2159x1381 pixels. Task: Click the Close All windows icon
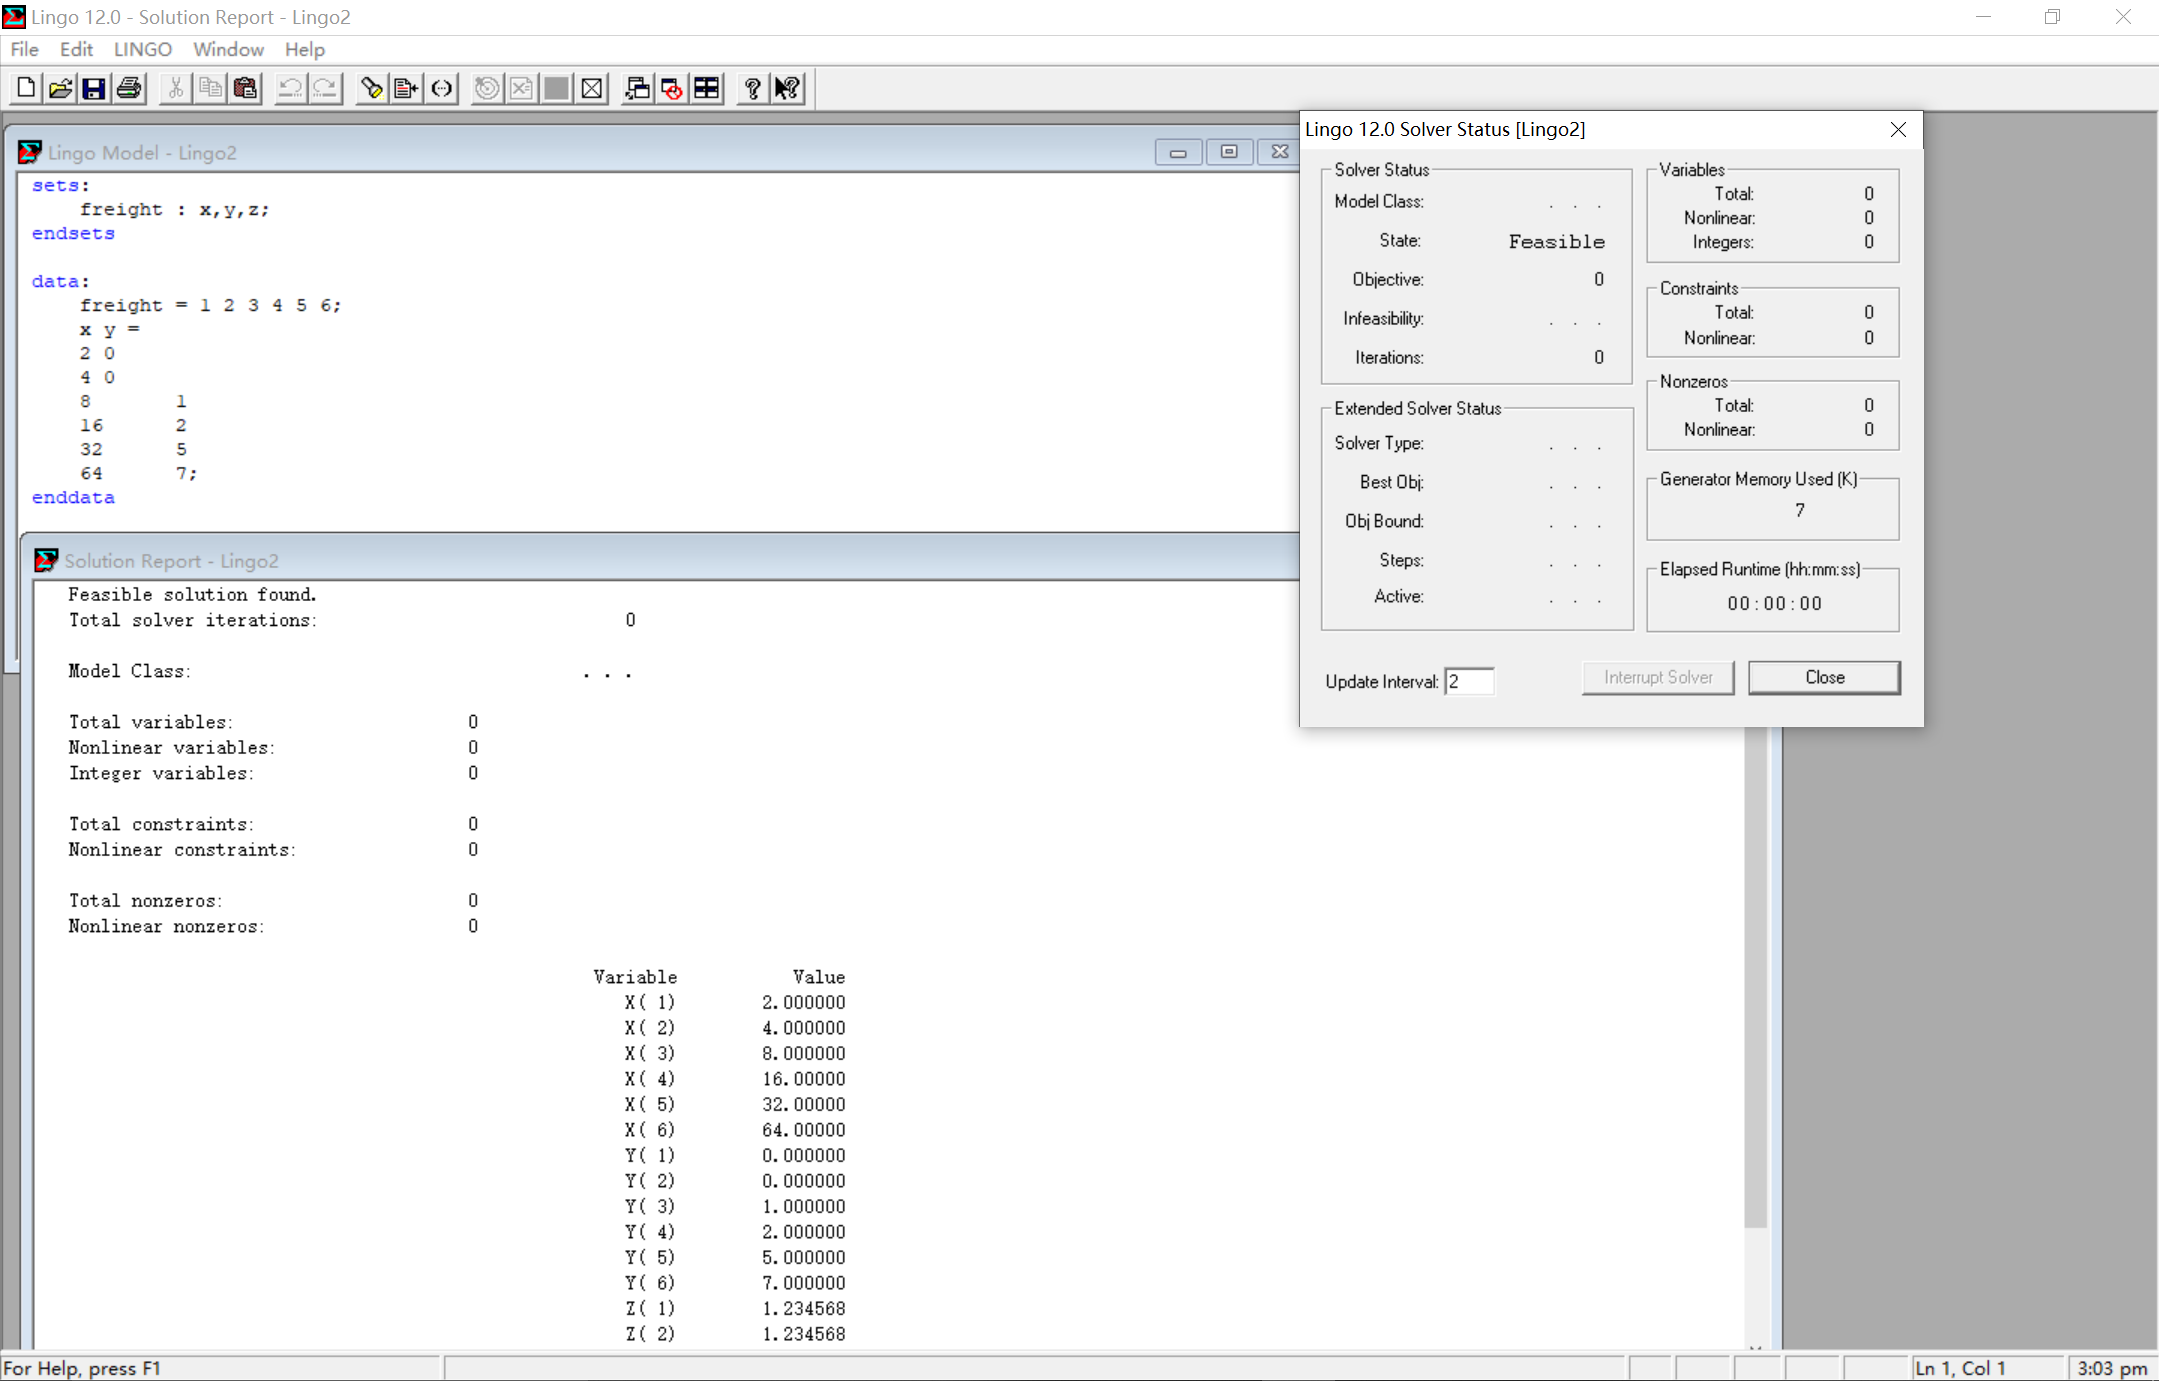coord(672,89)
